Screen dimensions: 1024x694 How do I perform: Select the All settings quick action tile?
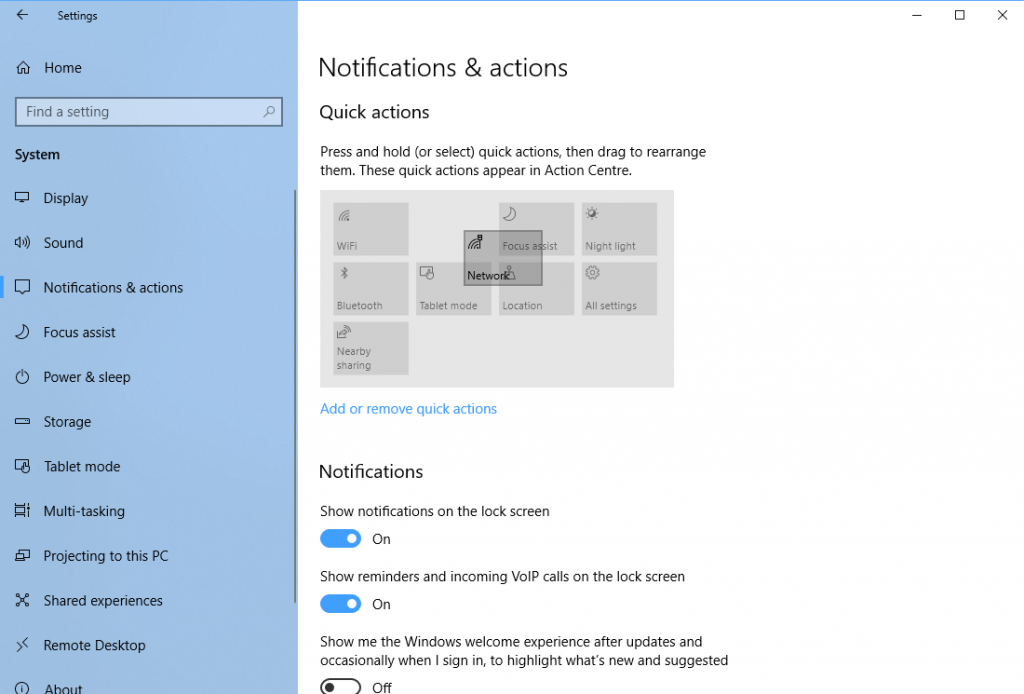tap(619, 289)
